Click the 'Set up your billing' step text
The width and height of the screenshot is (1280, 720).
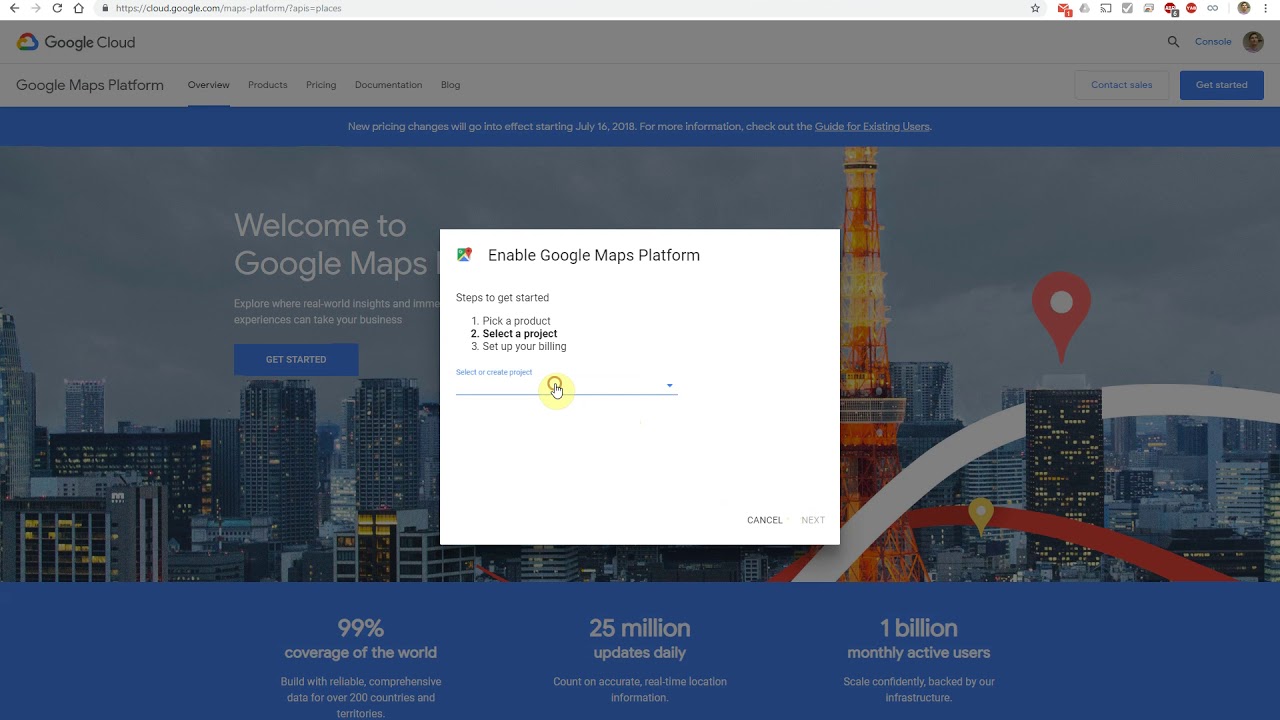[524, 347]
